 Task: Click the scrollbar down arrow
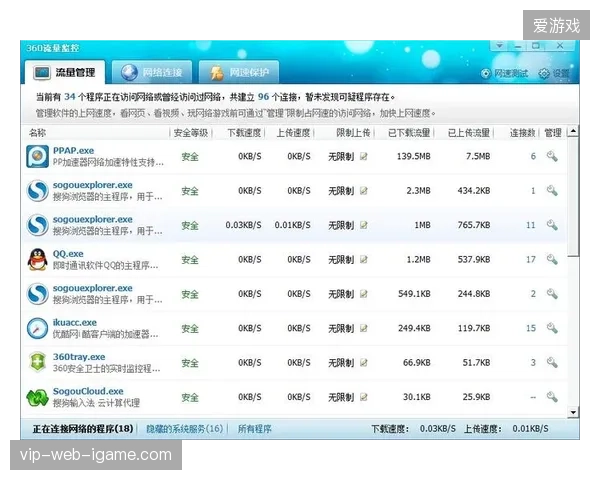coord(573,412)
